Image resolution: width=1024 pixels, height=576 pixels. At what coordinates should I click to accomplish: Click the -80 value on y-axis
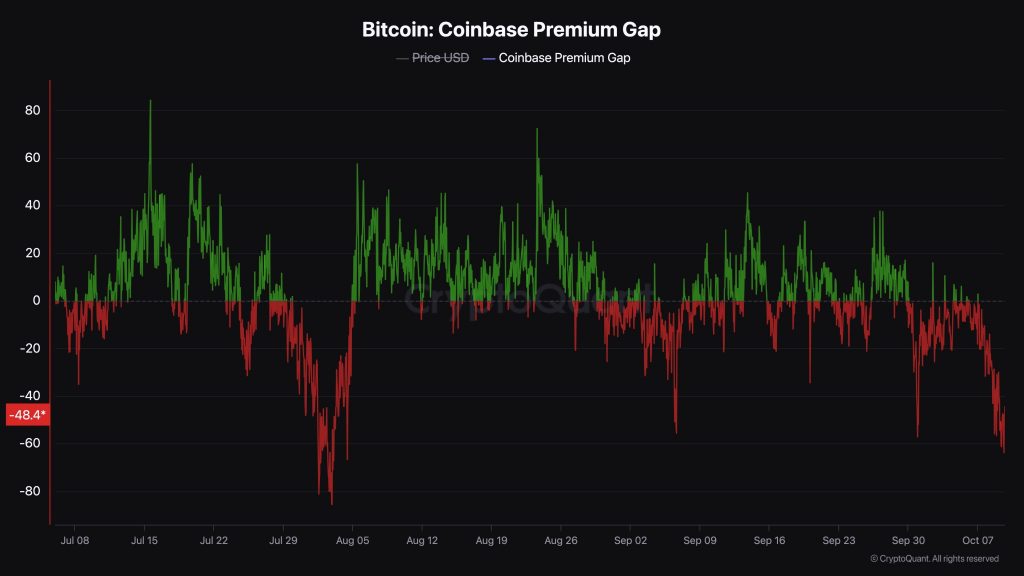[x=30, y=491]
